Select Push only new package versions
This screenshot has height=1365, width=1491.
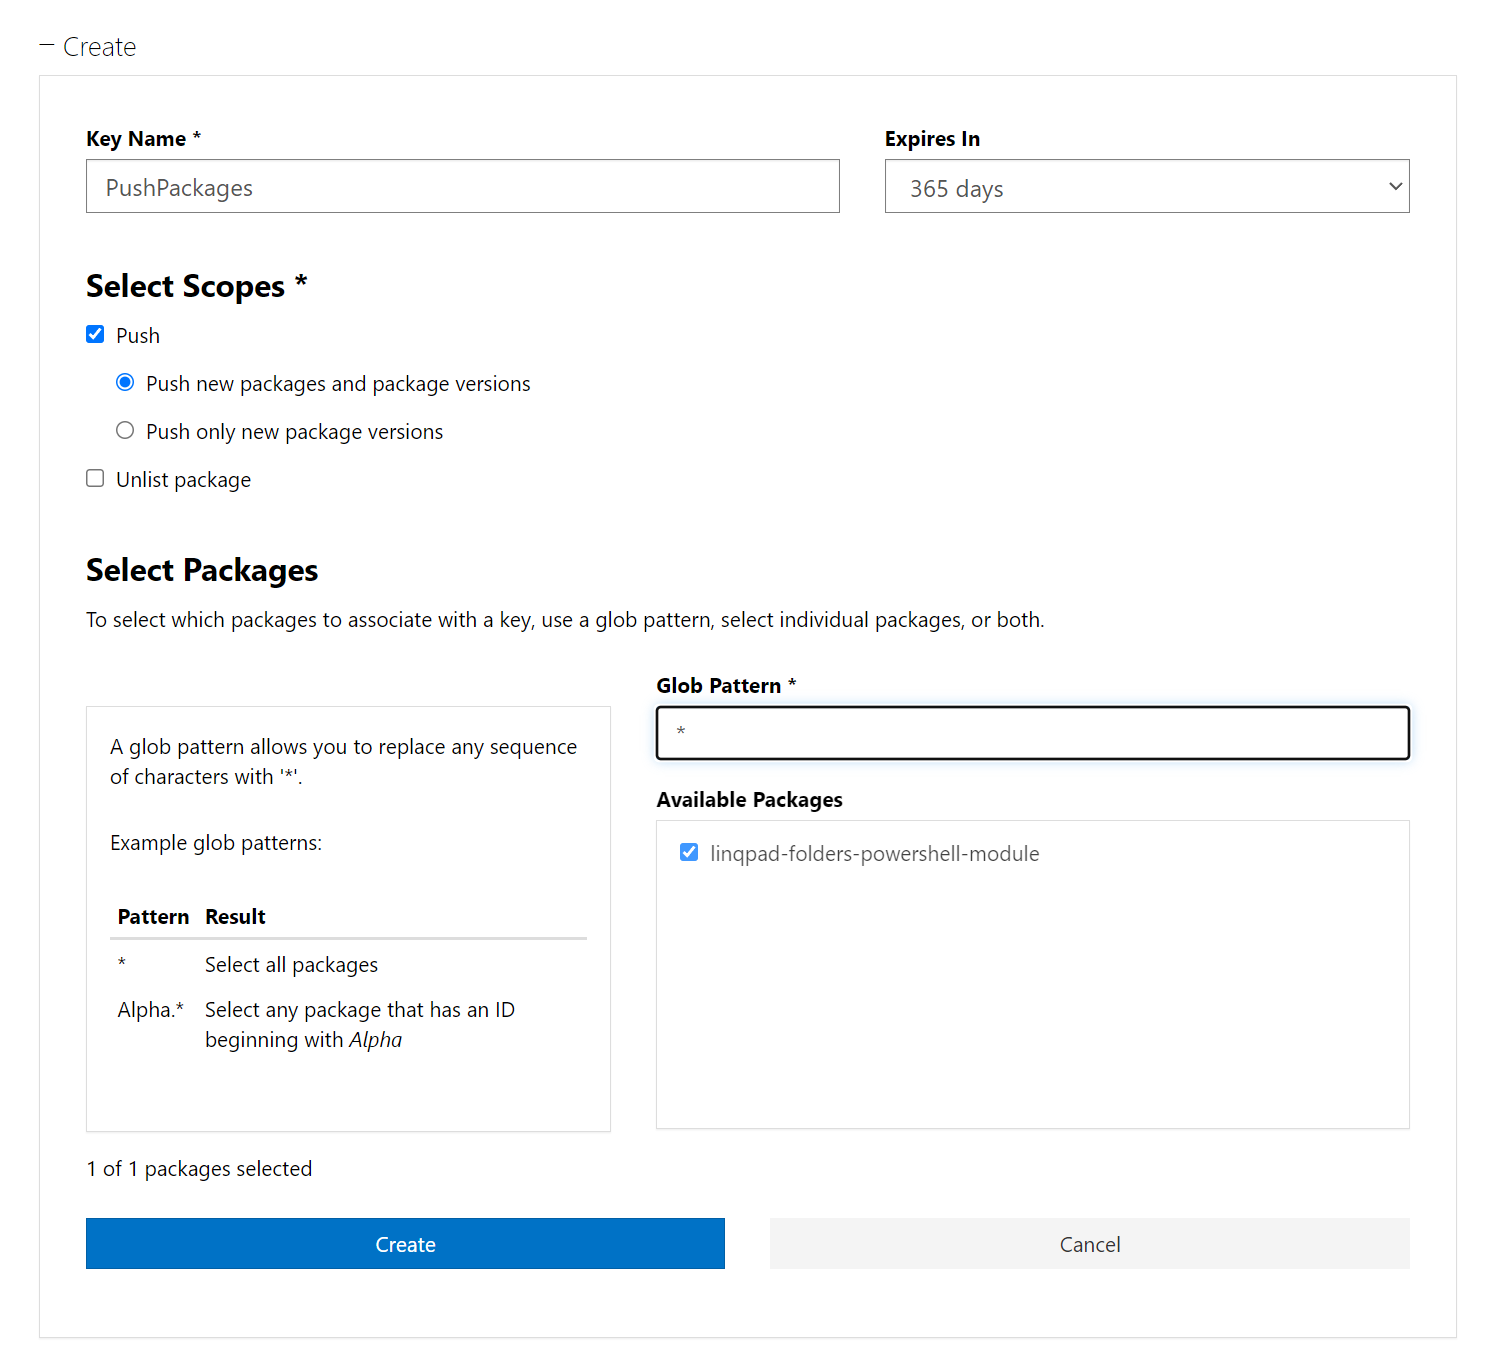[x=125, y=431]
